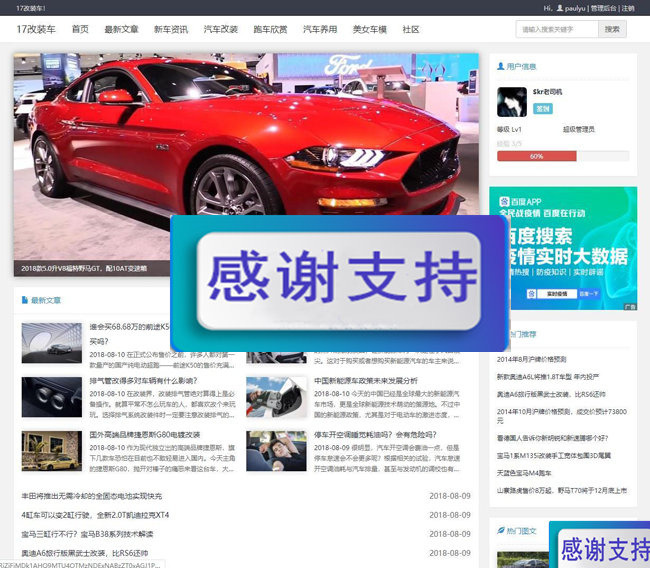Open the 前途K50 article thumbnail

pos(51,343)
